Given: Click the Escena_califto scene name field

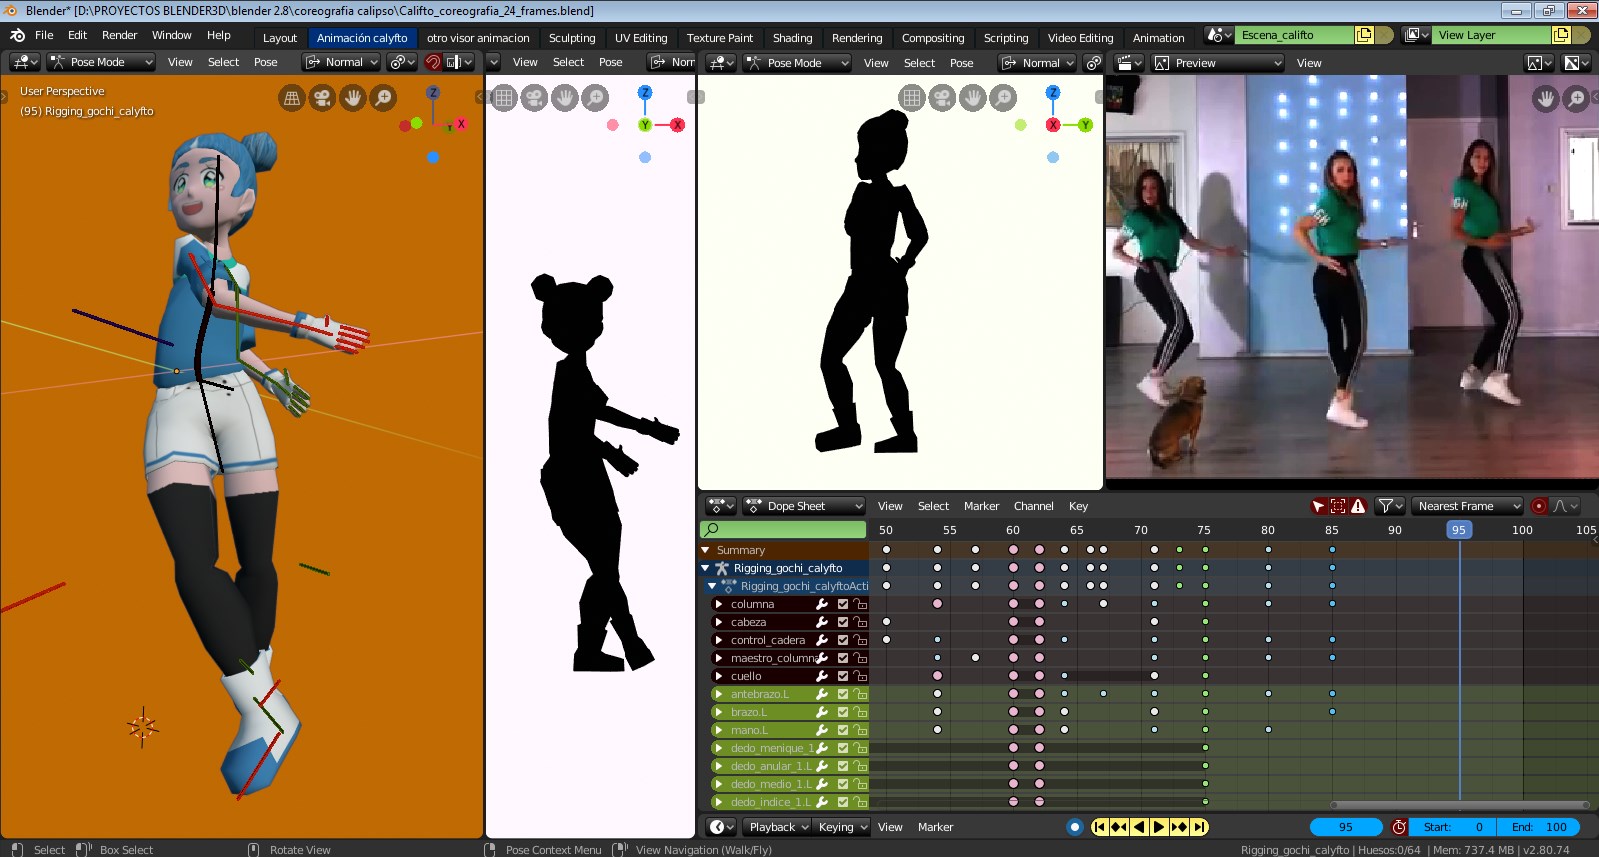Looking at the screenshot, I should [x=1295, y=35].
